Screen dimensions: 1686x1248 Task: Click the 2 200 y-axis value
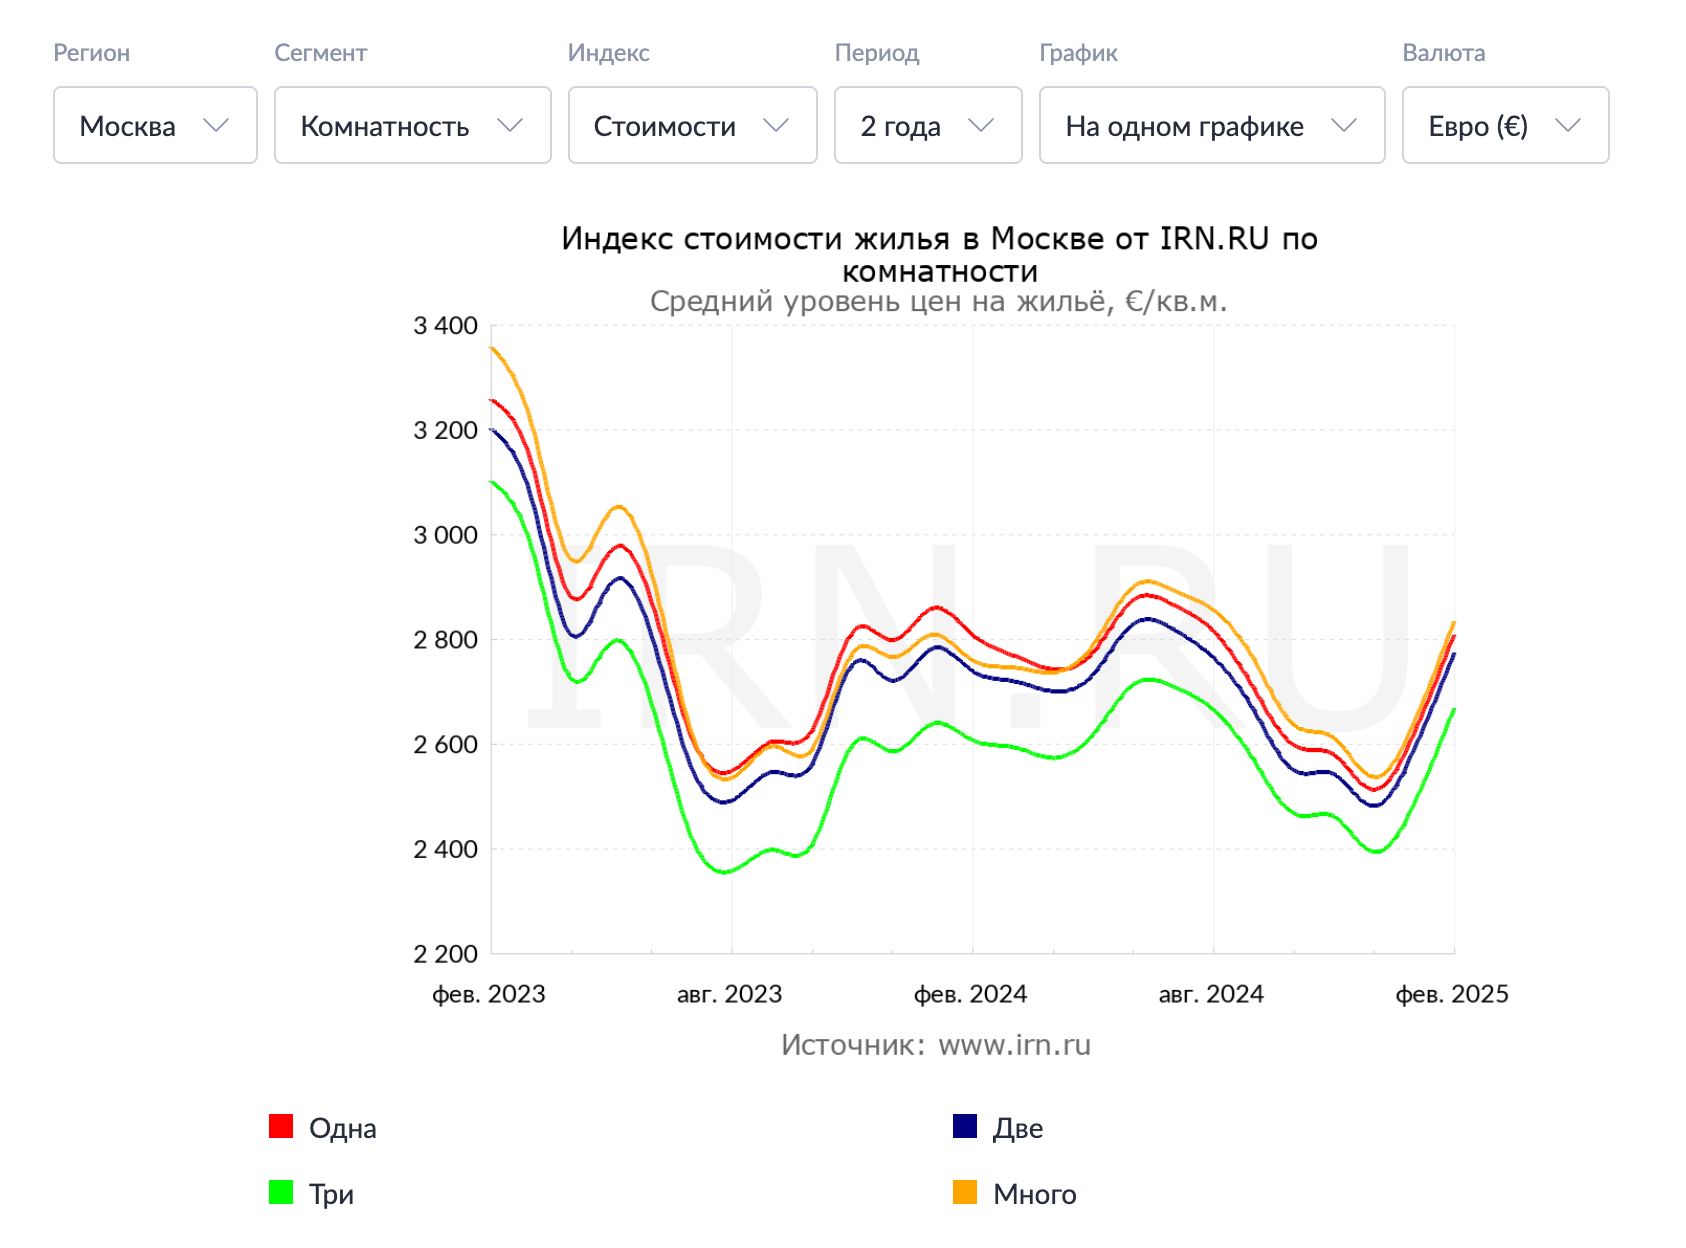click(x=446, y=954)
